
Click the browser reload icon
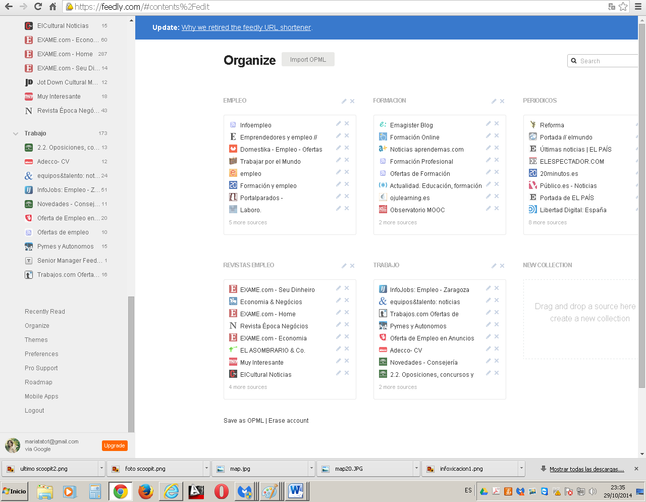[38, 6]
